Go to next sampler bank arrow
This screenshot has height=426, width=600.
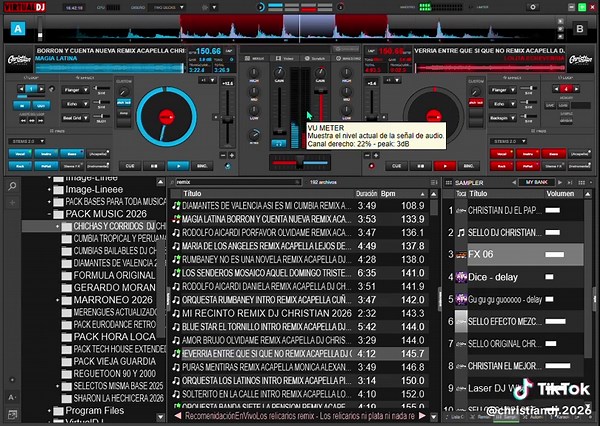[x=560, y=183]
